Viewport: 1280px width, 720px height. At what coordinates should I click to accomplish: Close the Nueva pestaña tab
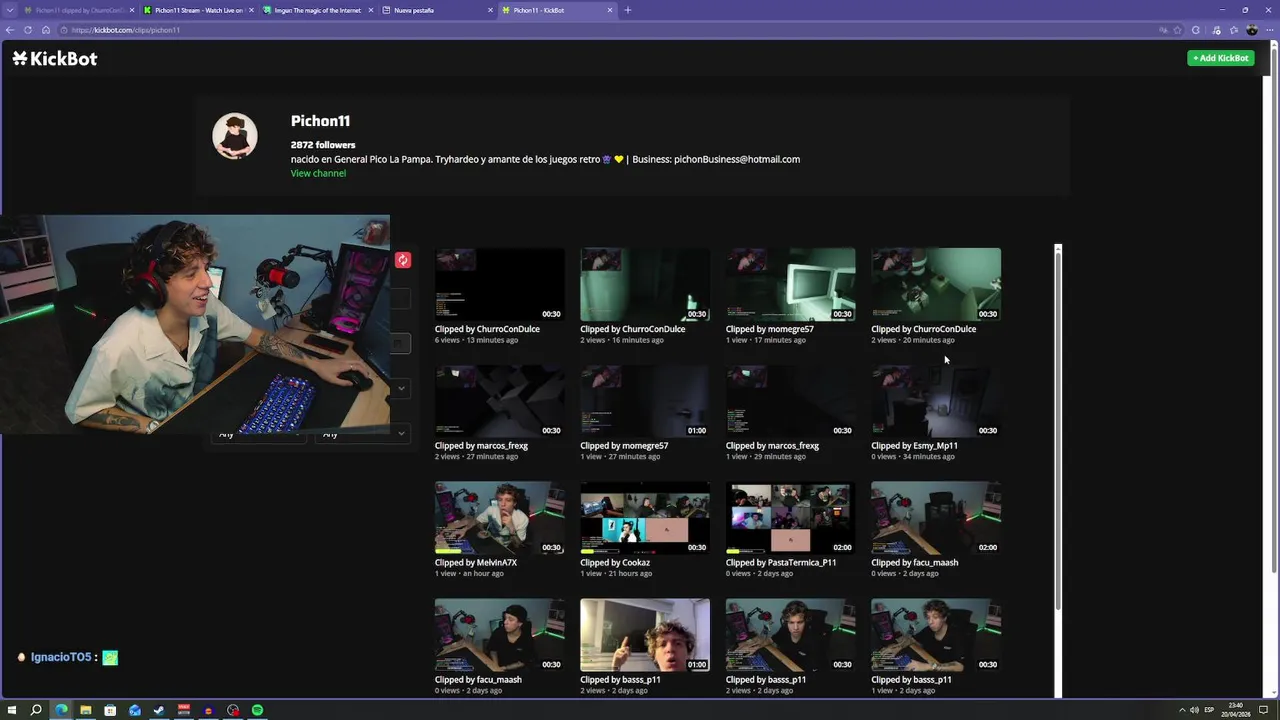tap(491, 10)
